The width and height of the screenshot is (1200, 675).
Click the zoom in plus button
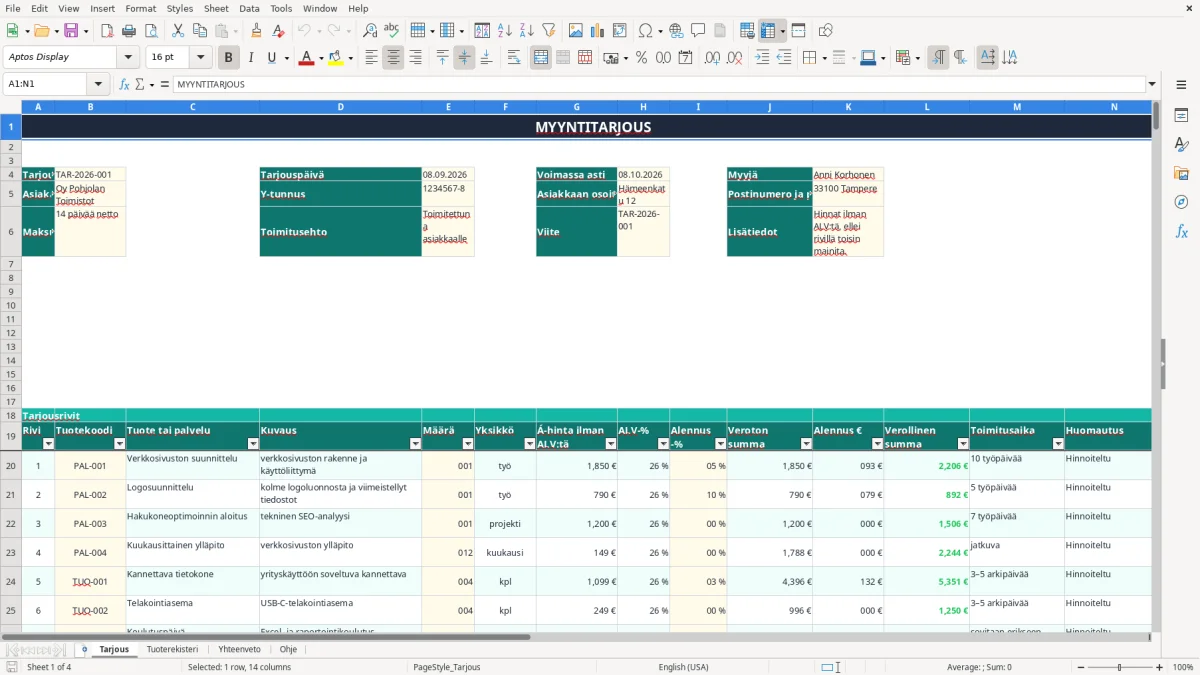tap(1160, 667)
